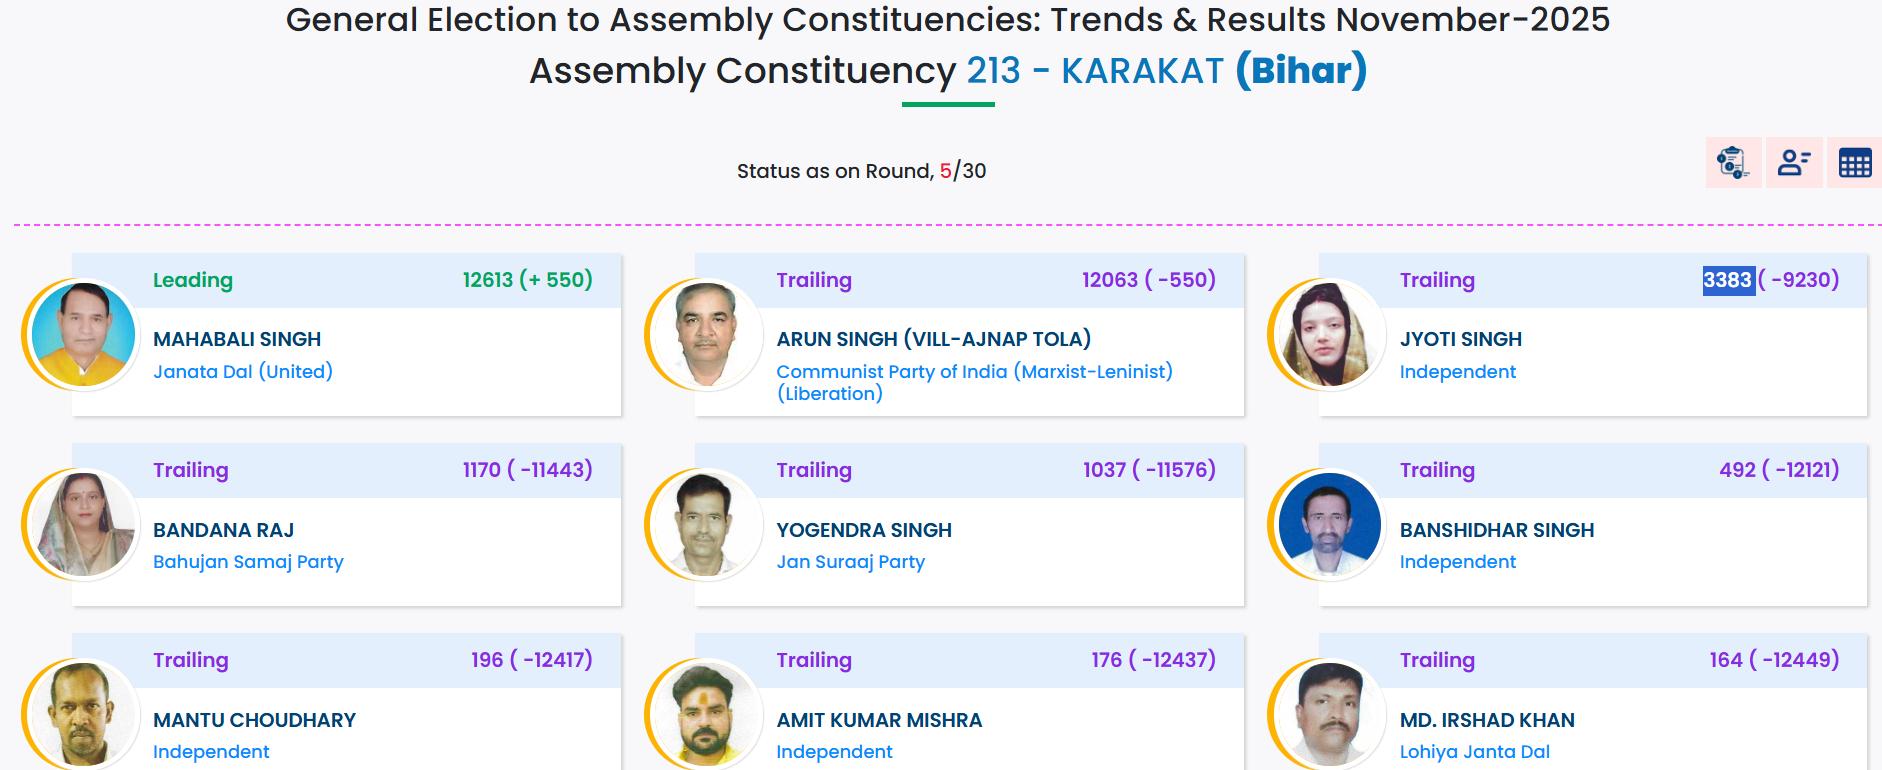
Task: Click Arun Singh's candidate photo
Action: pos(706,335)
